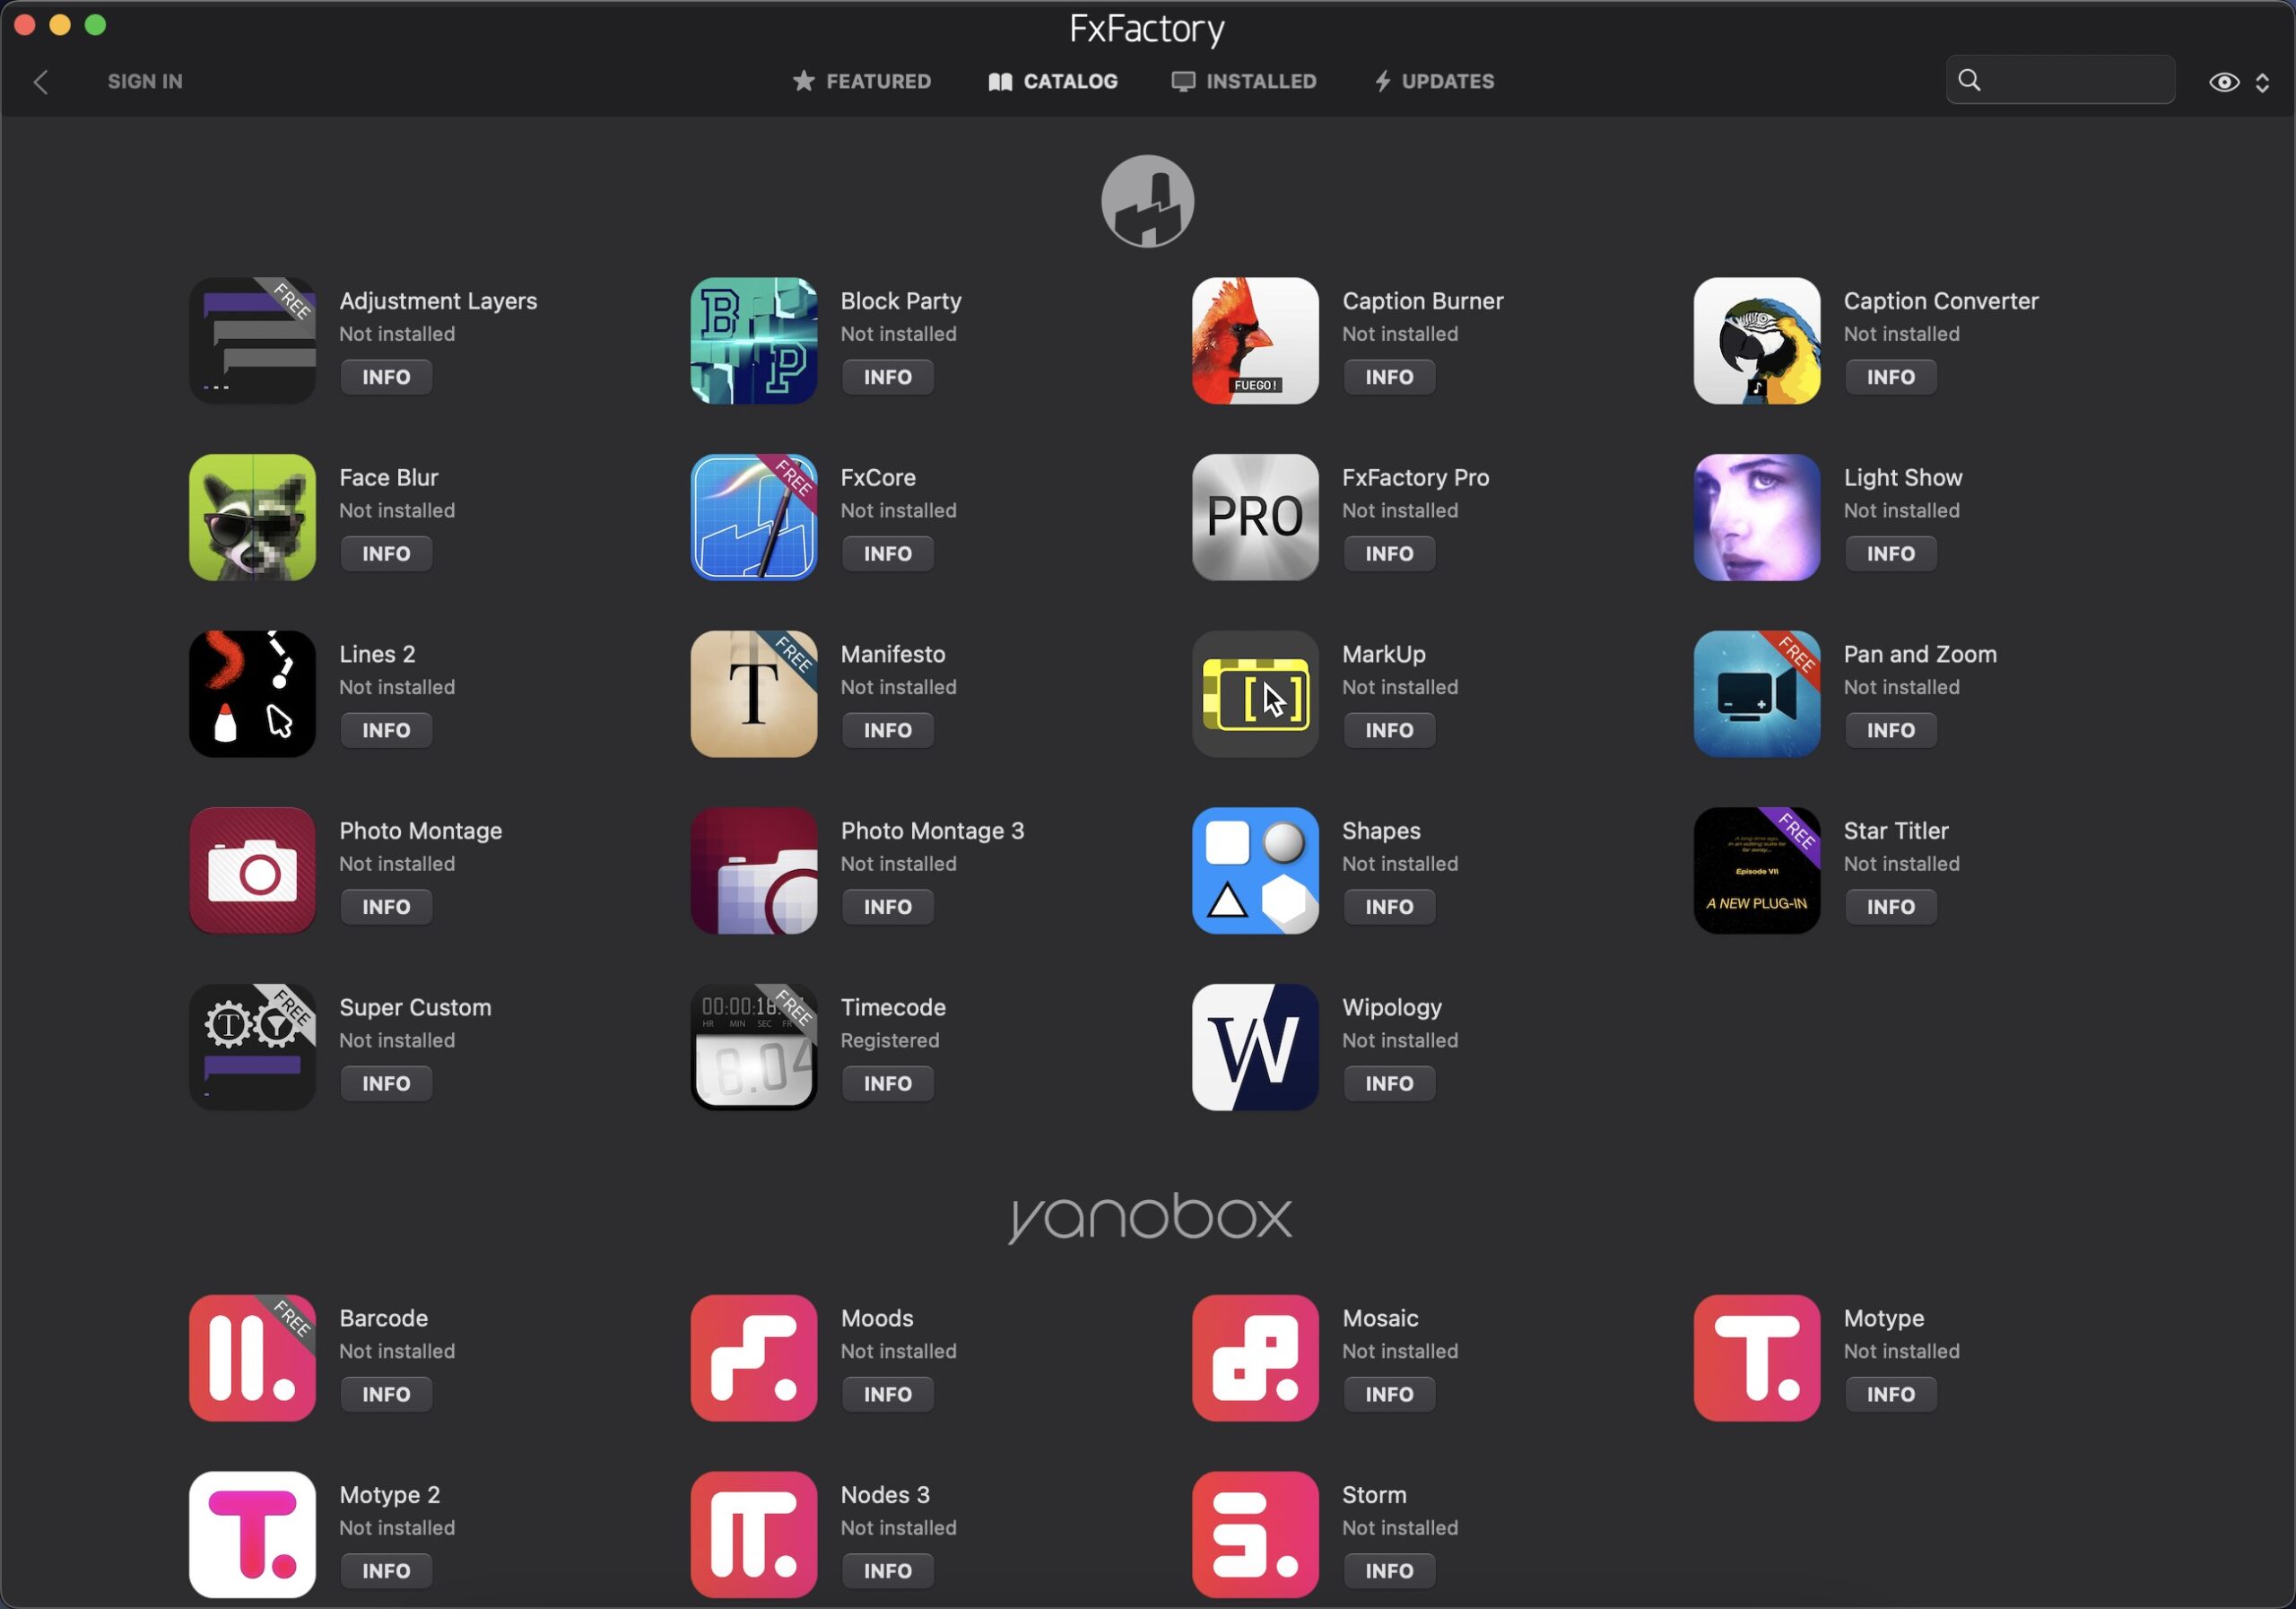
Task: Click the Wipology W icon
Action: tap(1255, 1047)
